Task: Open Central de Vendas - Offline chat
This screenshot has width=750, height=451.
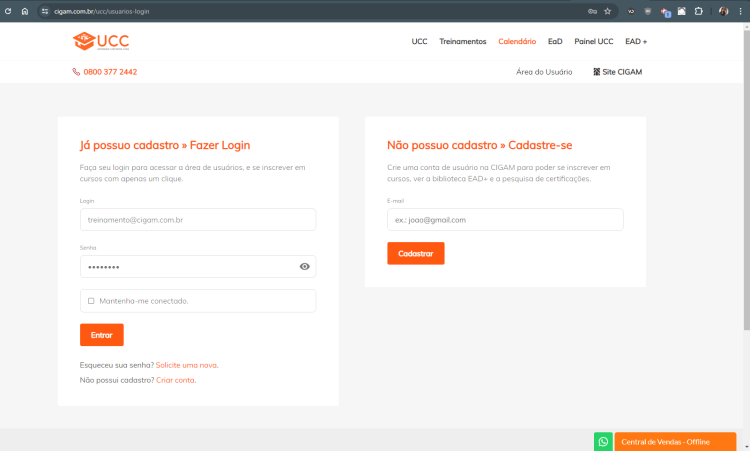Action: pyautogui.click(x=675, y=441)
